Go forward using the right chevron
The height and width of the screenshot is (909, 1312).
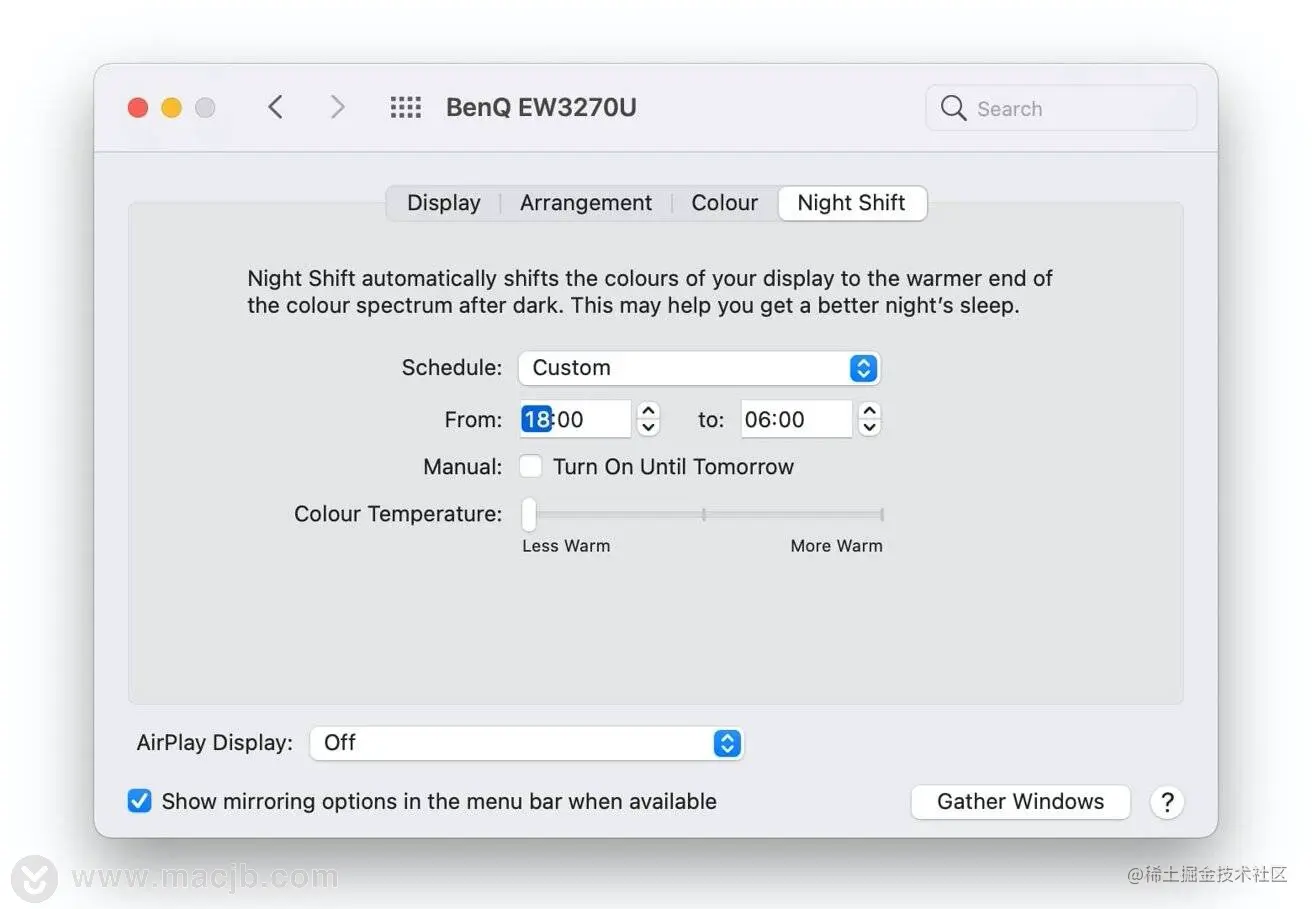pos(337,107)
